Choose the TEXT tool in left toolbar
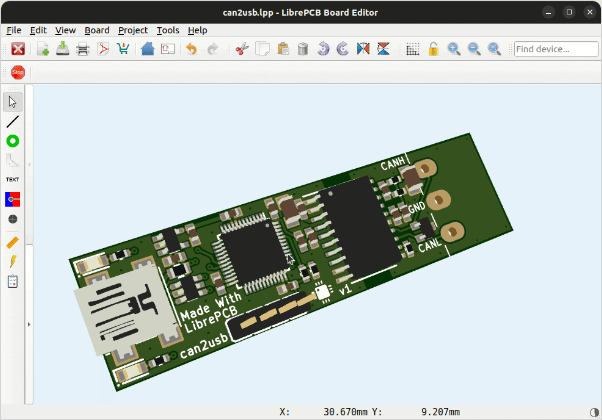The image size is (602, 420). pyautogui.click(x=13, y=179)
